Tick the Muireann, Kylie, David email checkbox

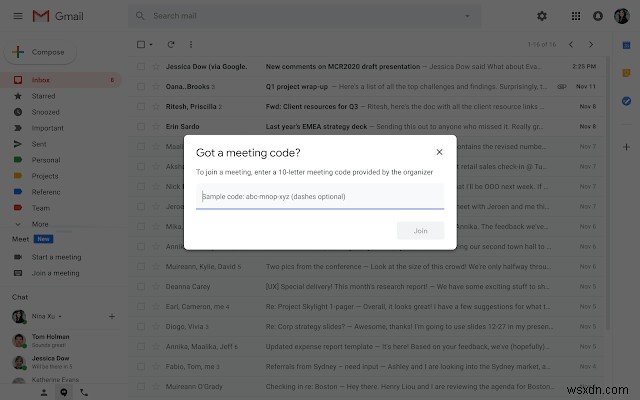(x=141, y=267)
